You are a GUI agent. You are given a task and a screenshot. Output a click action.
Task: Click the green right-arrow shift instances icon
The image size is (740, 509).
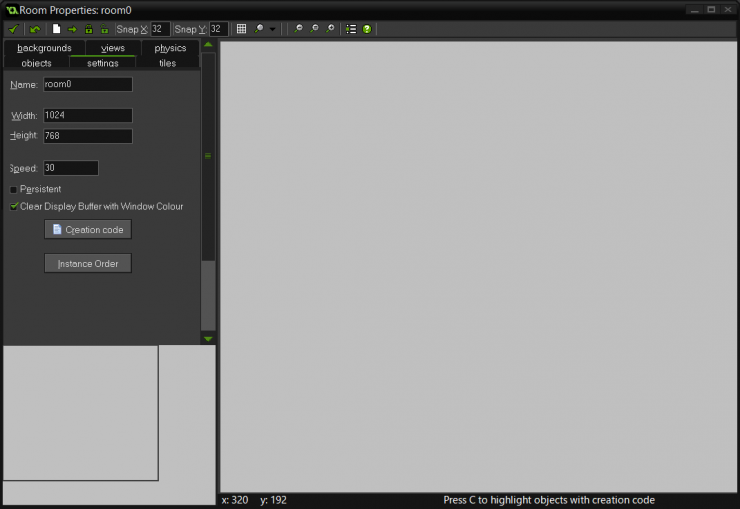pos(72,29)
